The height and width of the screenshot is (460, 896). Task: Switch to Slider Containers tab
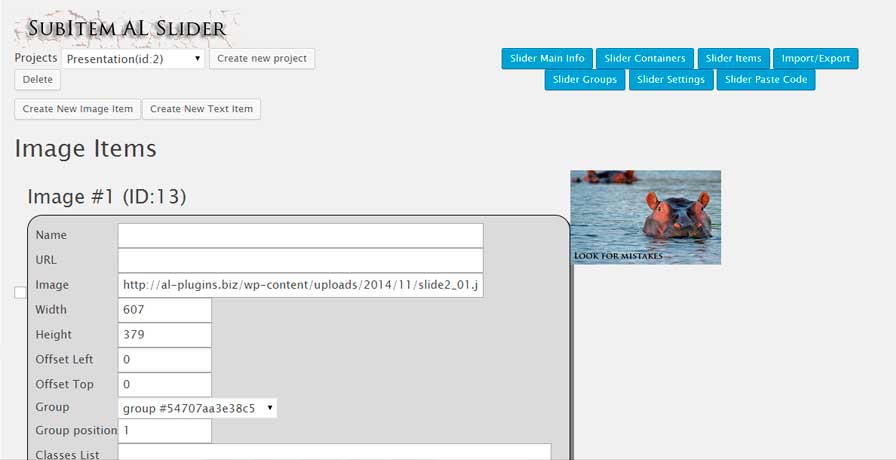pos(645,58)
